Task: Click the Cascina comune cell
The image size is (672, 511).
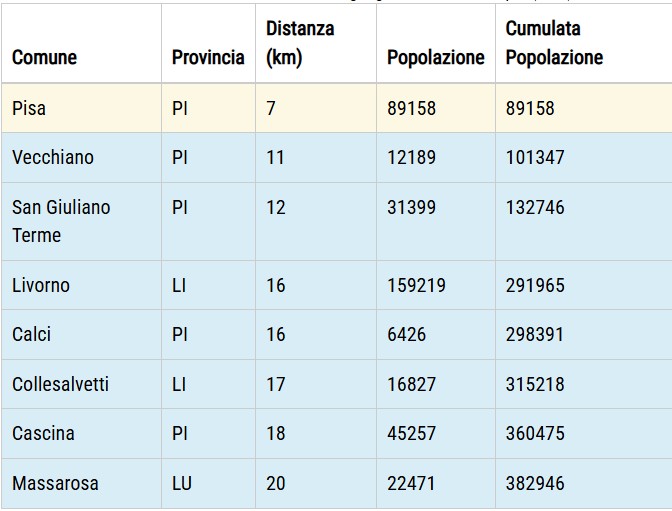Action: (43, 433)
